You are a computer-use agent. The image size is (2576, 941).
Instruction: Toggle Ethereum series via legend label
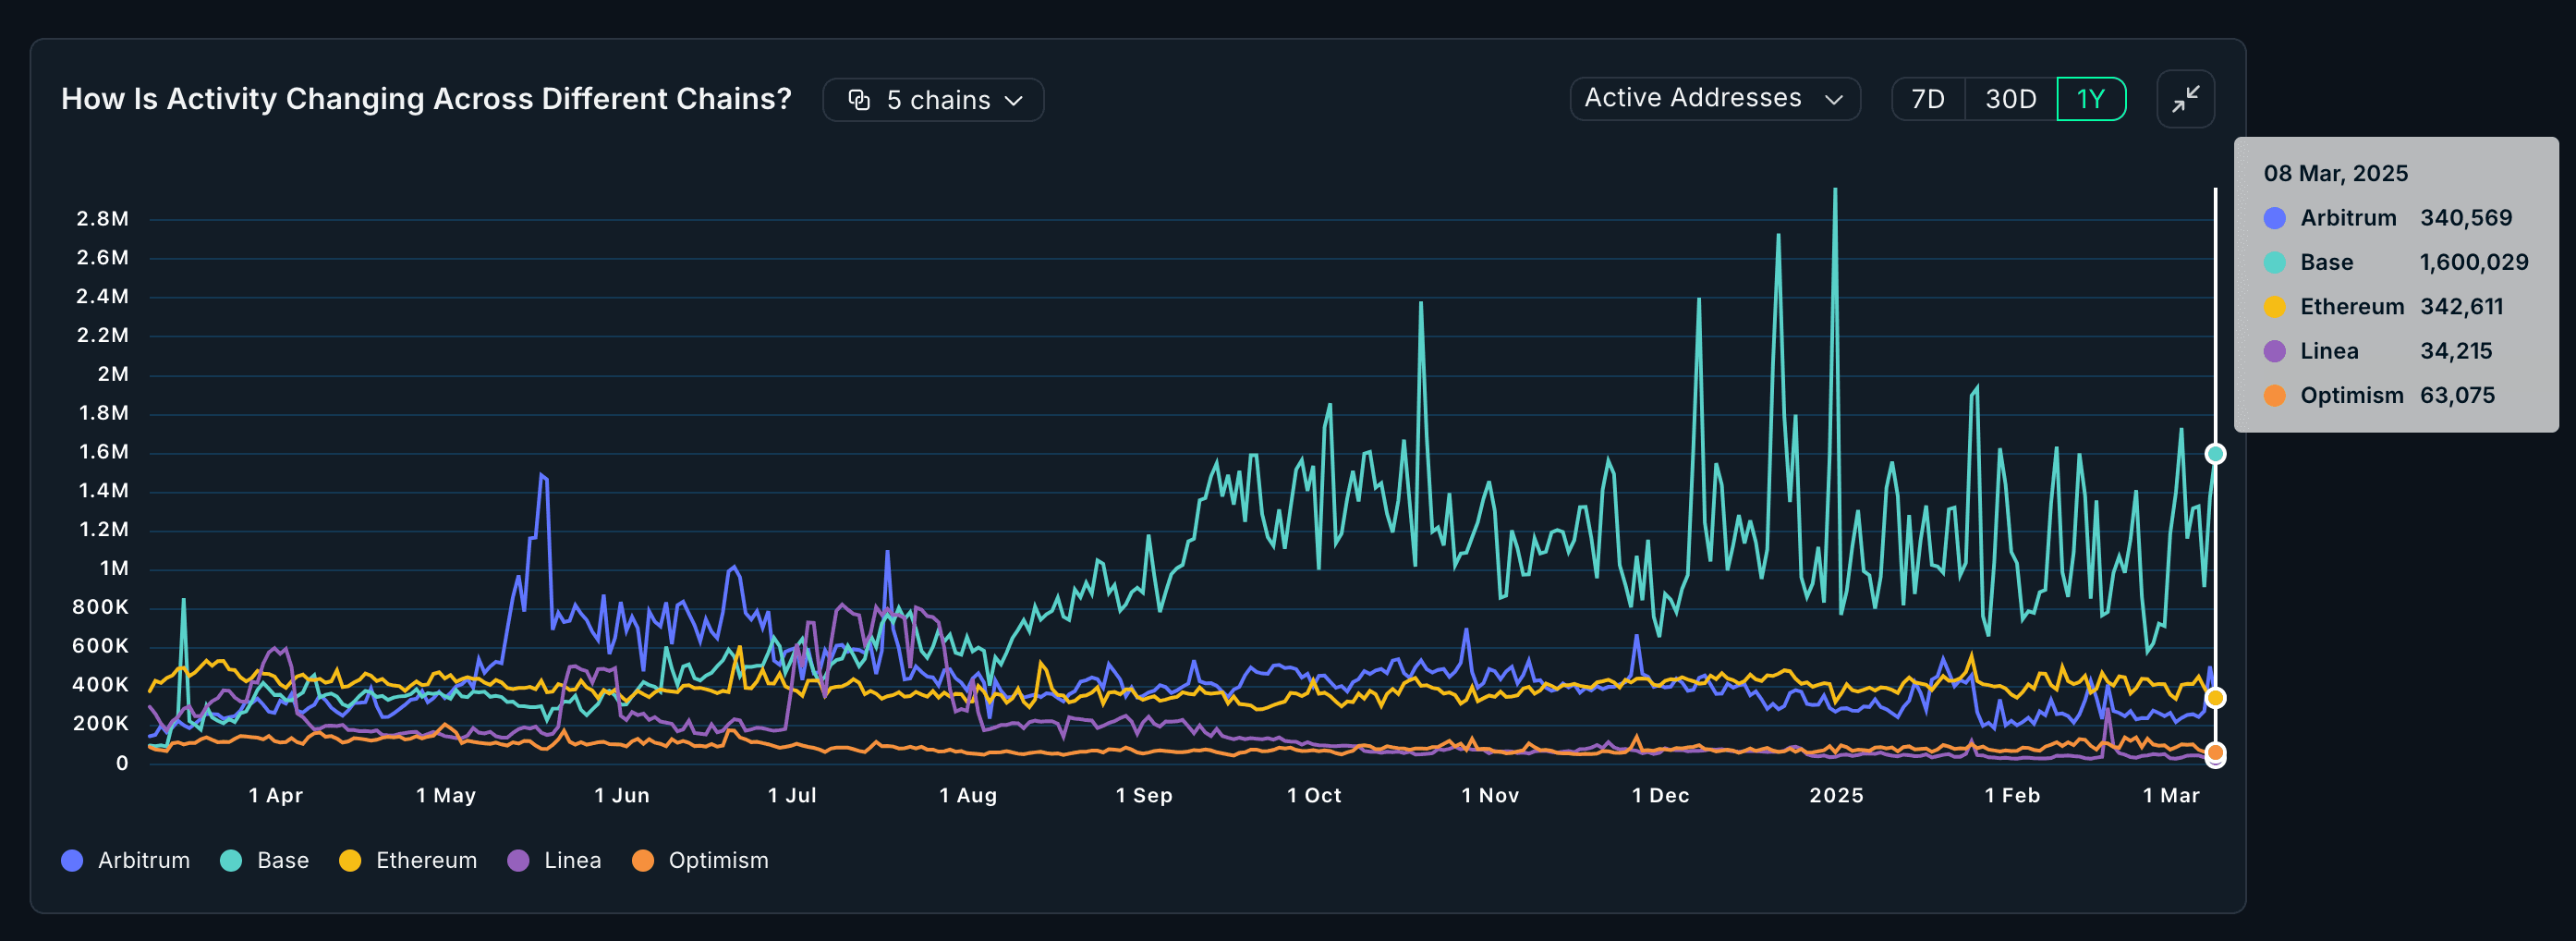tap(426, 860)
